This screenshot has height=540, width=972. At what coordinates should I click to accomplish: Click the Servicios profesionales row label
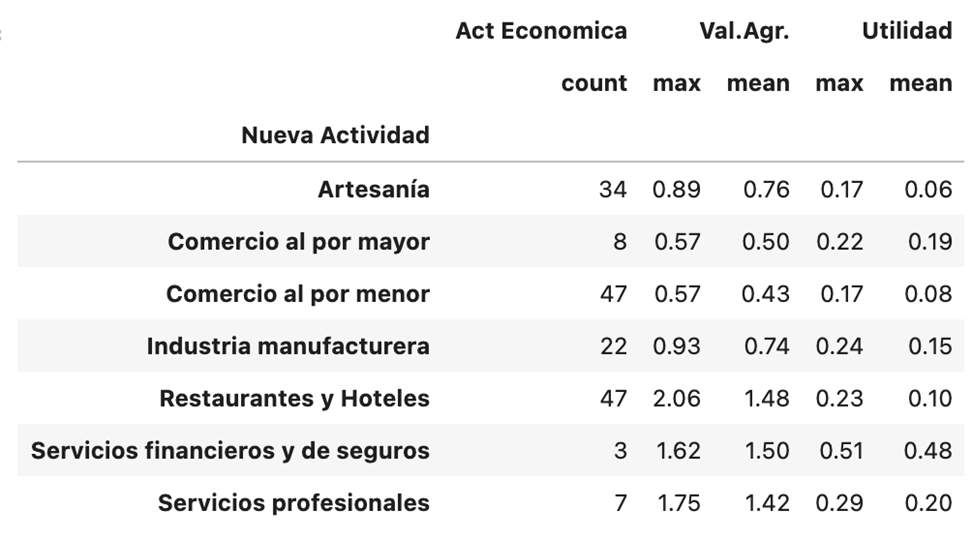[293, 503]
